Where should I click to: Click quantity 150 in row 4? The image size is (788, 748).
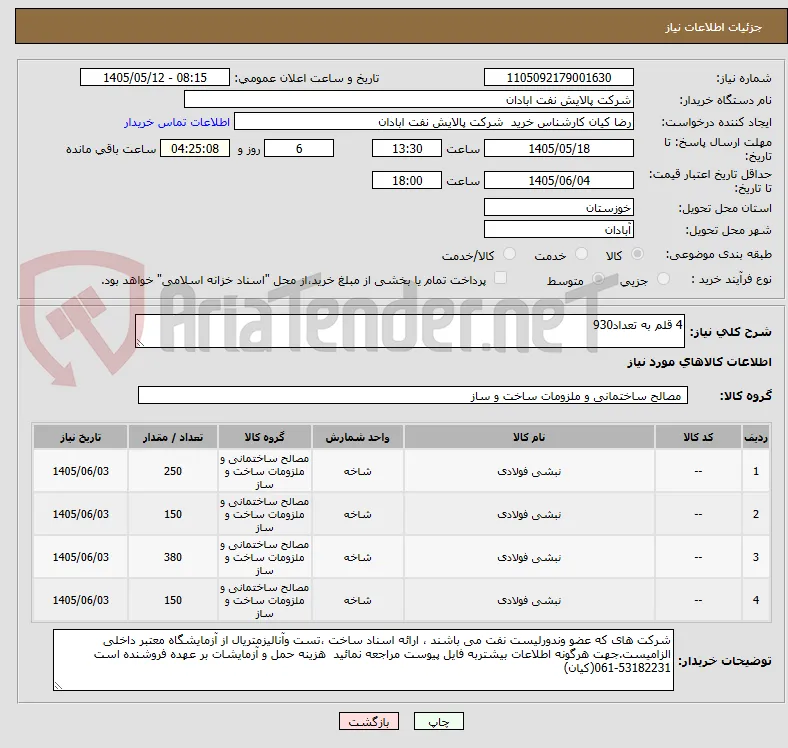click(173, 600)
